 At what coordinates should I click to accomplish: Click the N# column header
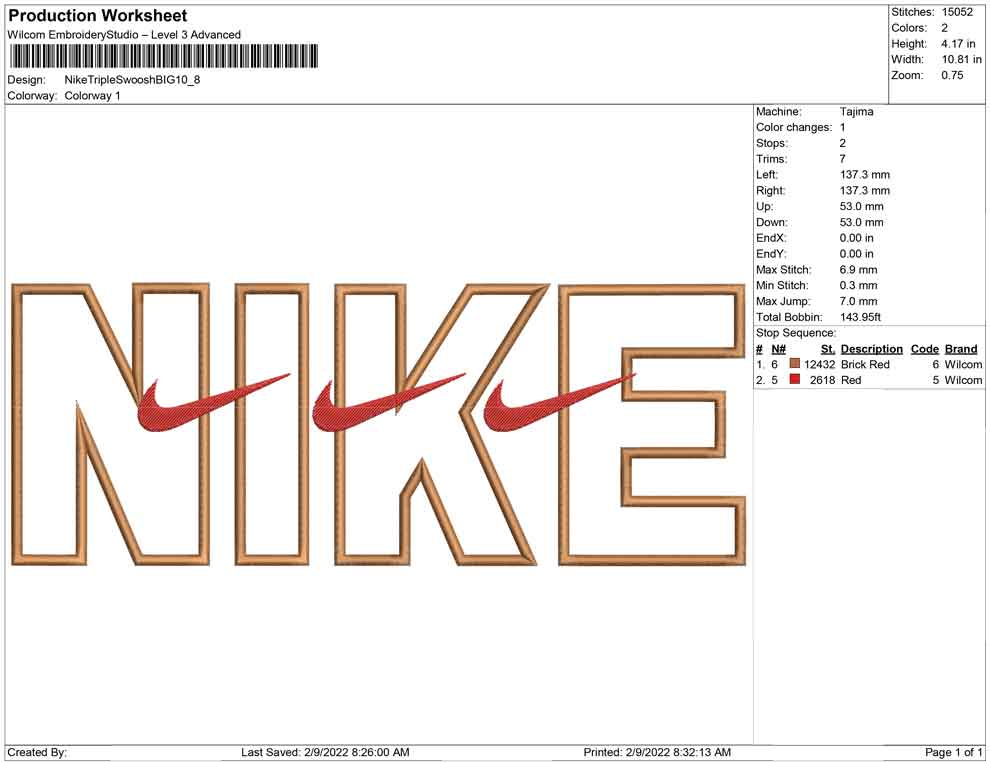[778, 349]
